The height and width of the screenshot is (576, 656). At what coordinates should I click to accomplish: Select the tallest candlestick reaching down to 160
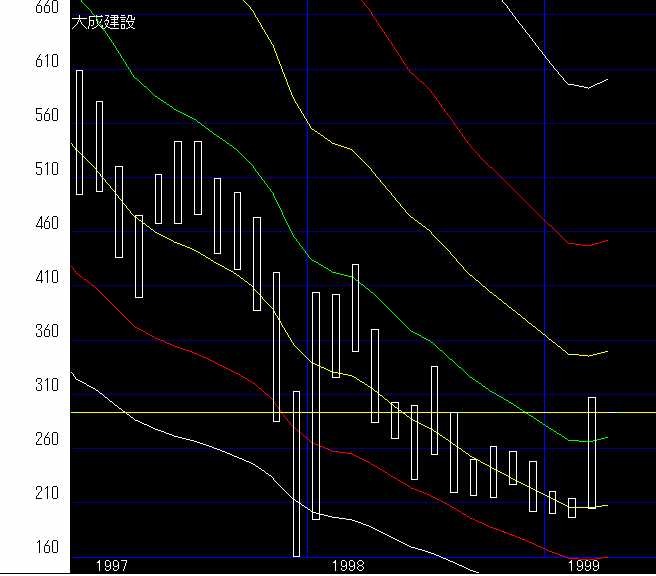[296, 473]
